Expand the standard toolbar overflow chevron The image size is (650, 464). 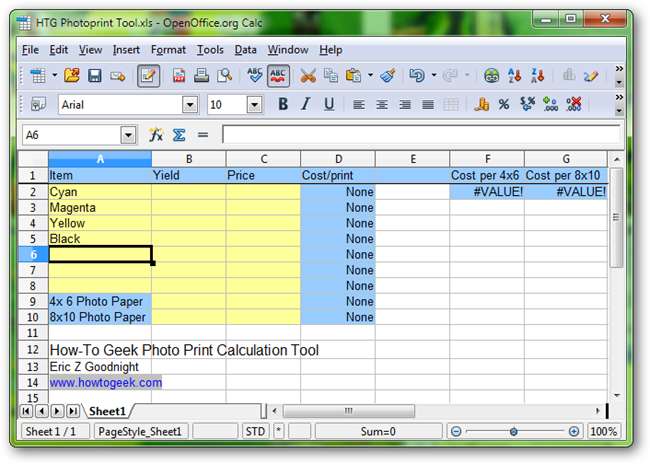[619, 69]
